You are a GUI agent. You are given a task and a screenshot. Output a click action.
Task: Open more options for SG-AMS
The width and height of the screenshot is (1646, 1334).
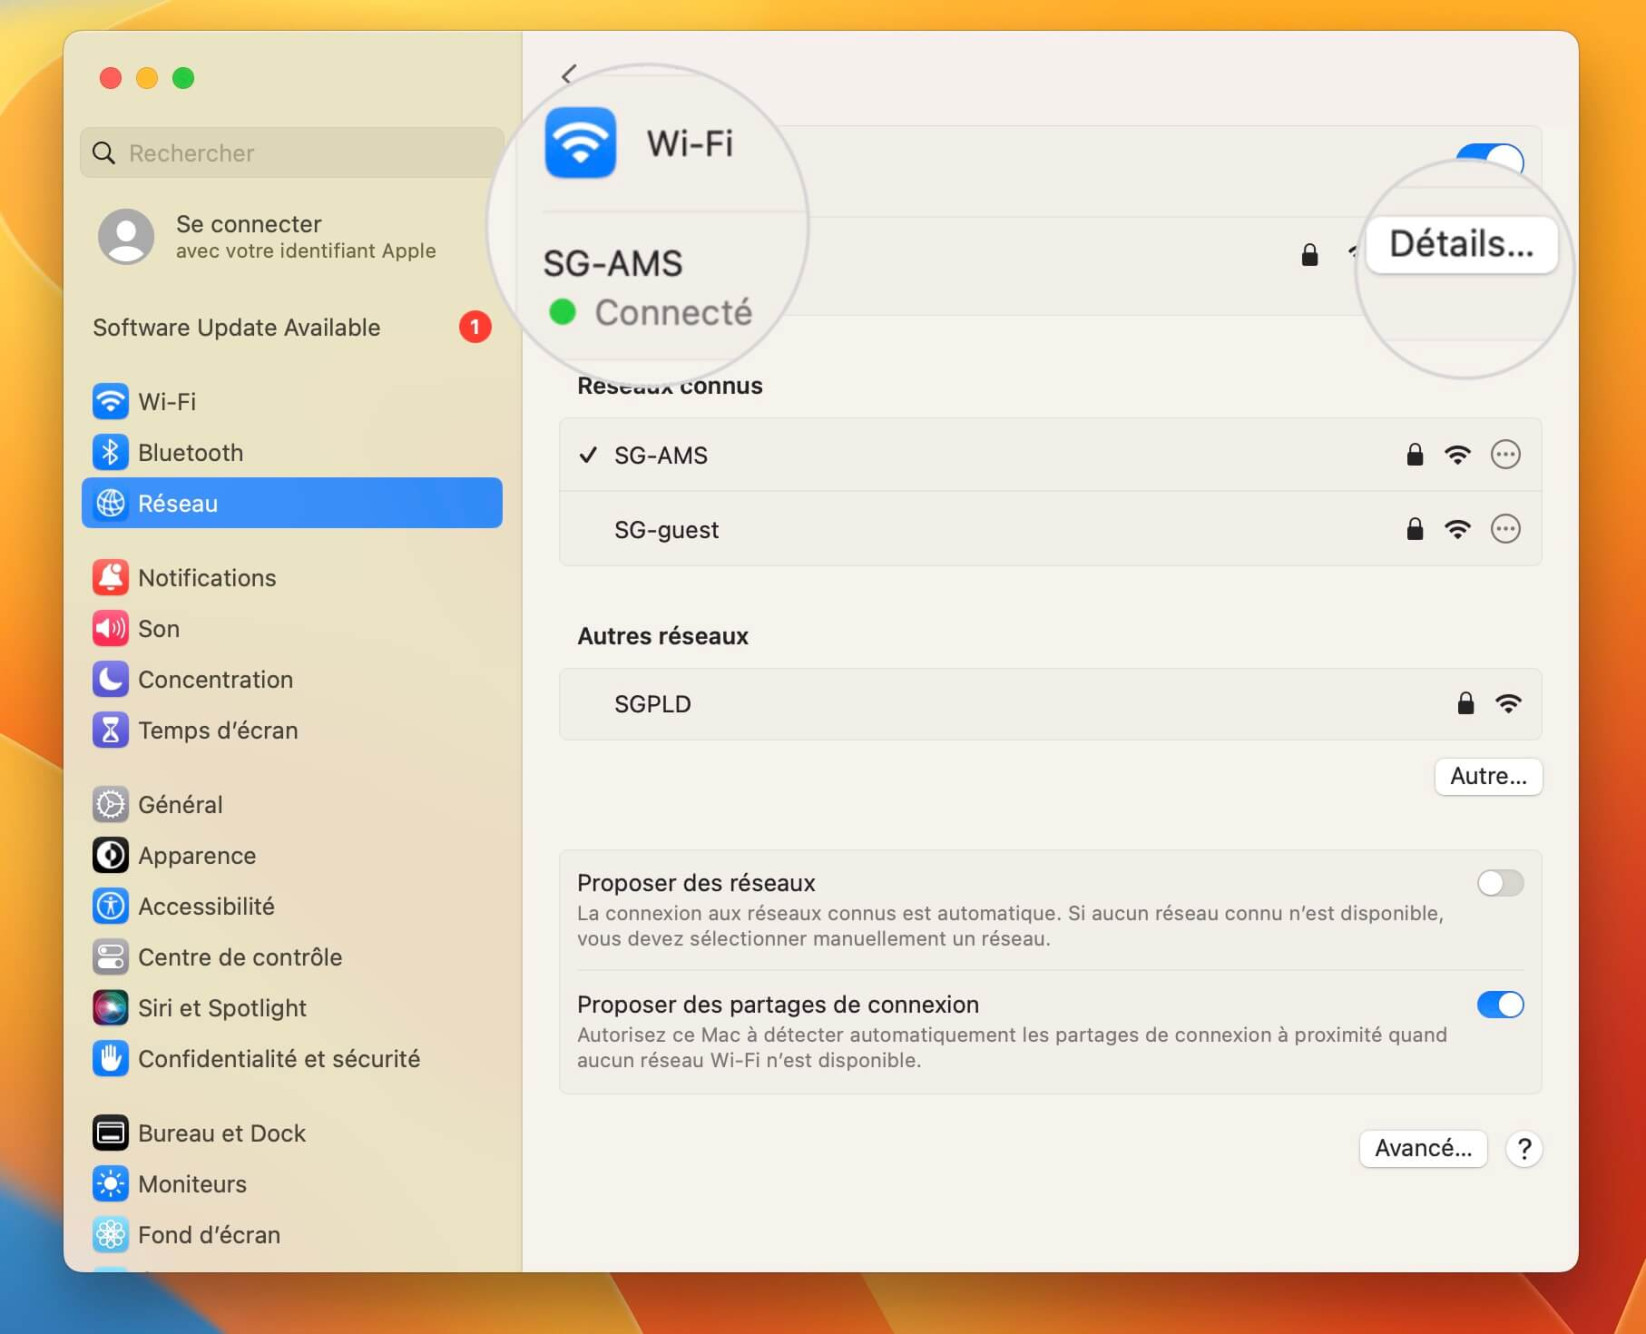pos(1505,455)
